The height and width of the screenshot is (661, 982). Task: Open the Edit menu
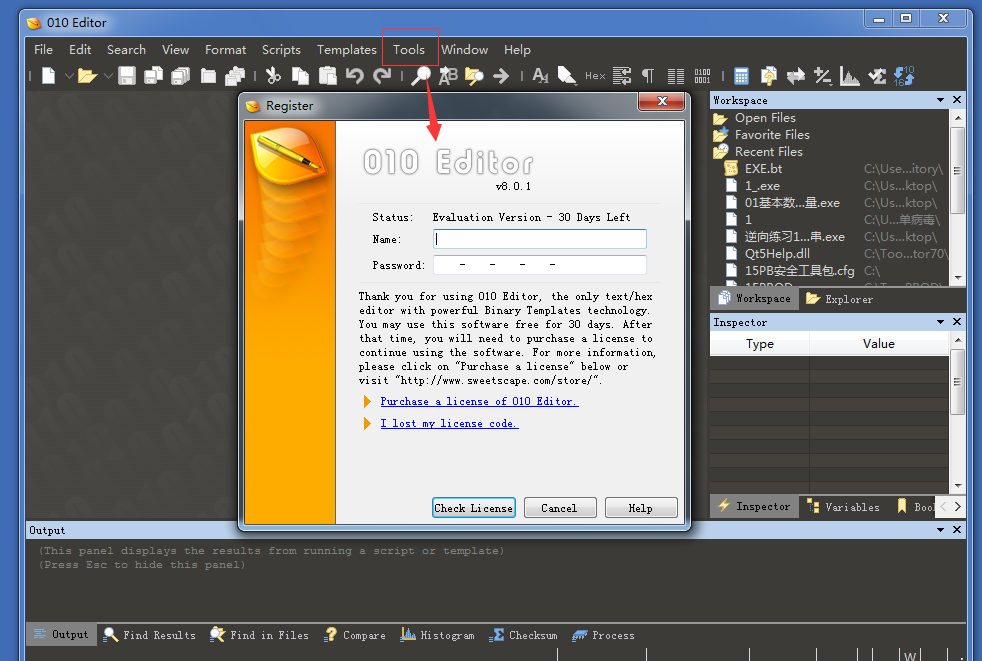[80, 49]
